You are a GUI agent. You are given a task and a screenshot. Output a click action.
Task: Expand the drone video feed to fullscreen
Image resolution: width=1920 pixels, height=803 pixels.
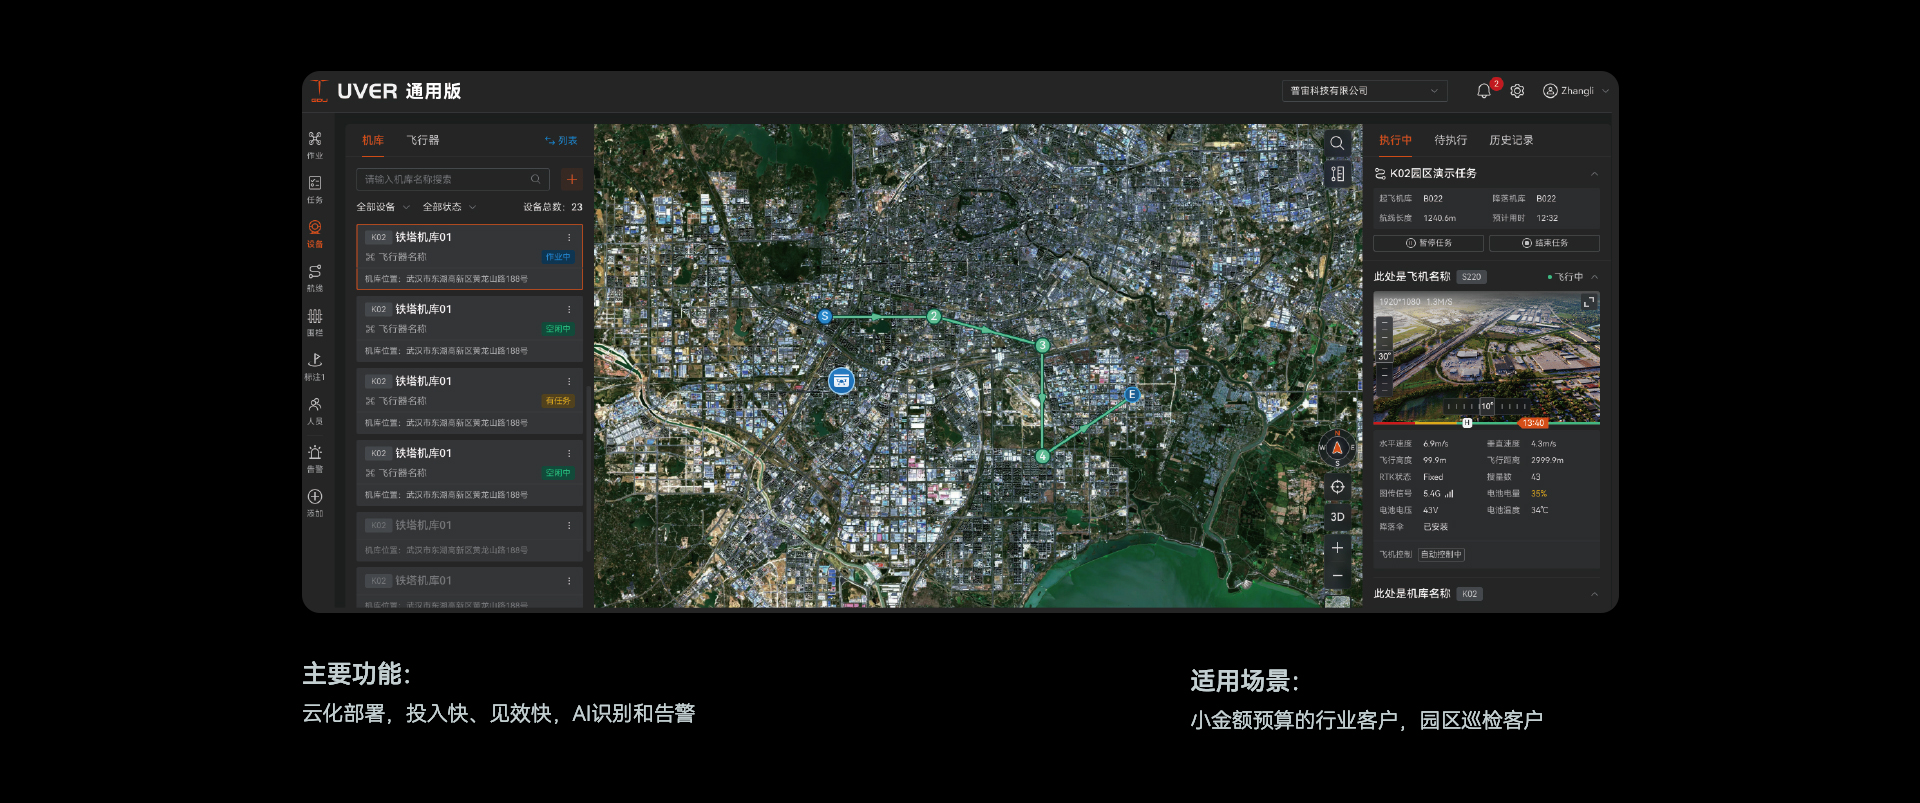[1588, 302]
